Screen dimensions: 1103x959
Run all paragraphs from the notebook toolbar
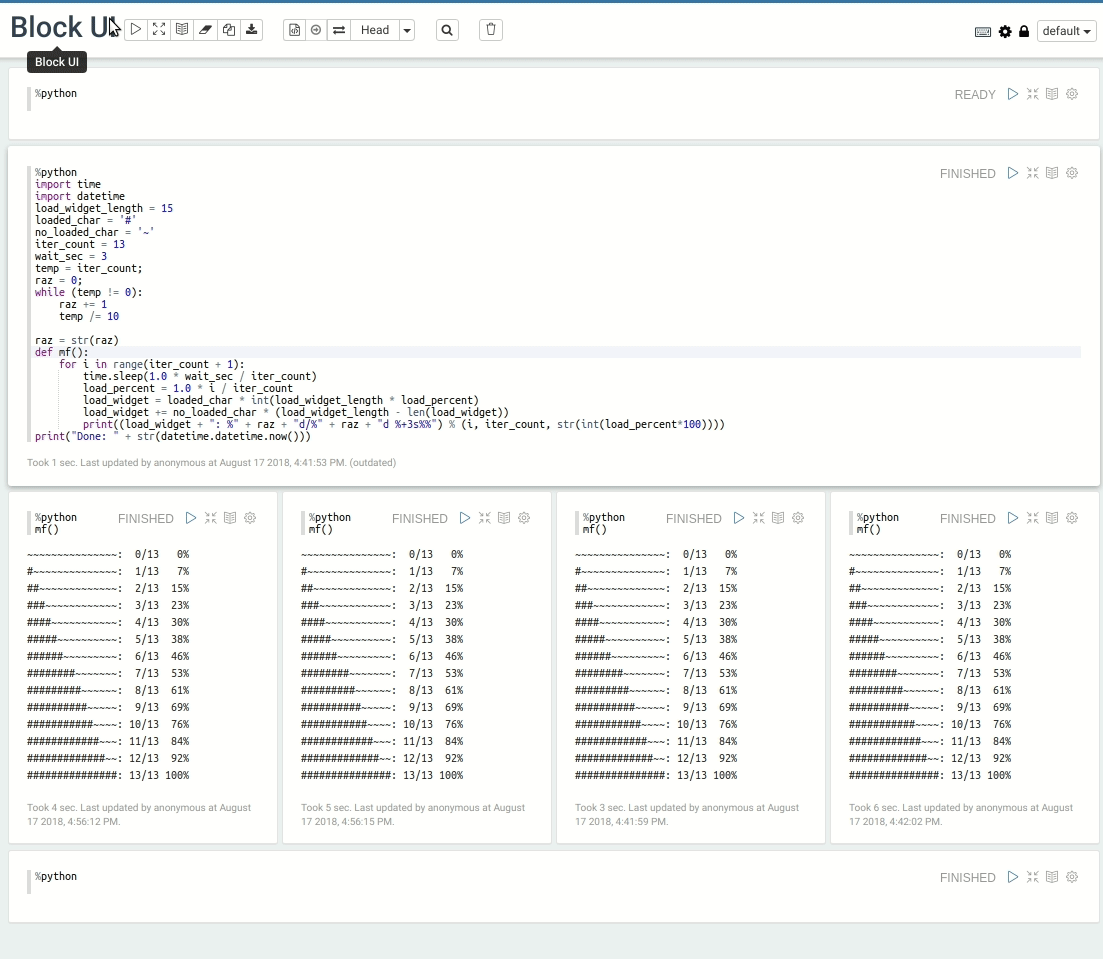(x=136, y=30)
